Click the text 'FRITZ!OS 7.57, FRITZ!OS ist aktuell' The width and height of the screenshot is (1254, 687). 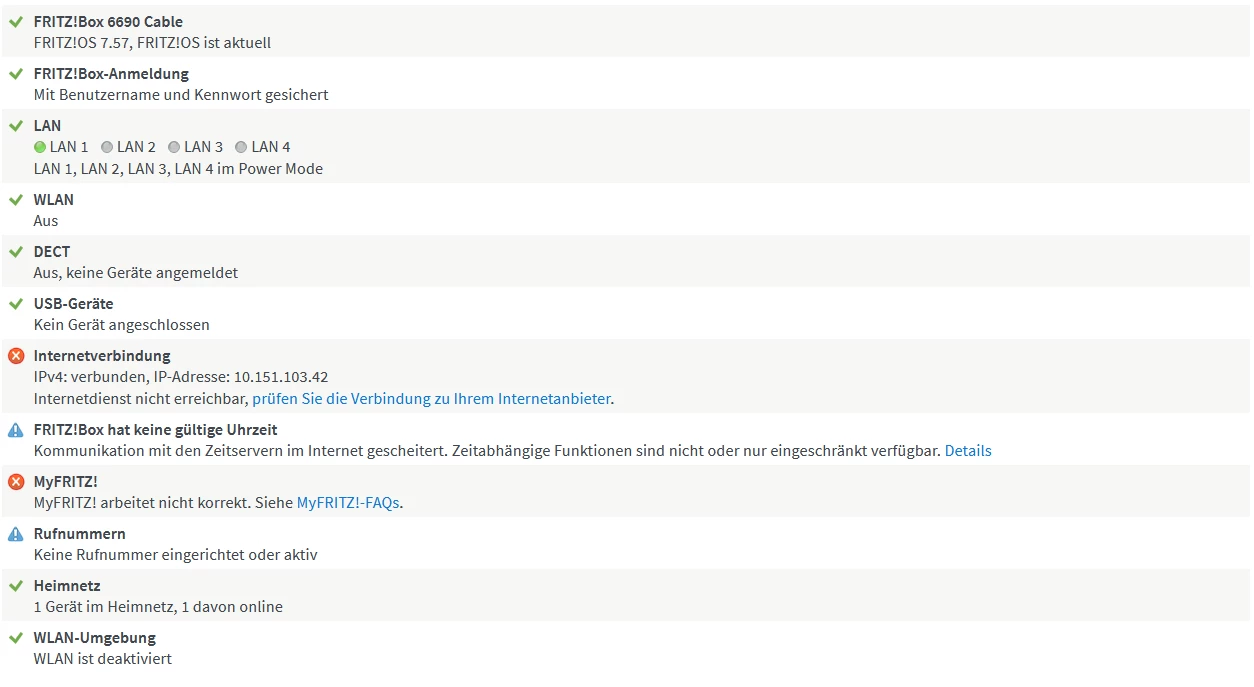click(x=152, y=43)
